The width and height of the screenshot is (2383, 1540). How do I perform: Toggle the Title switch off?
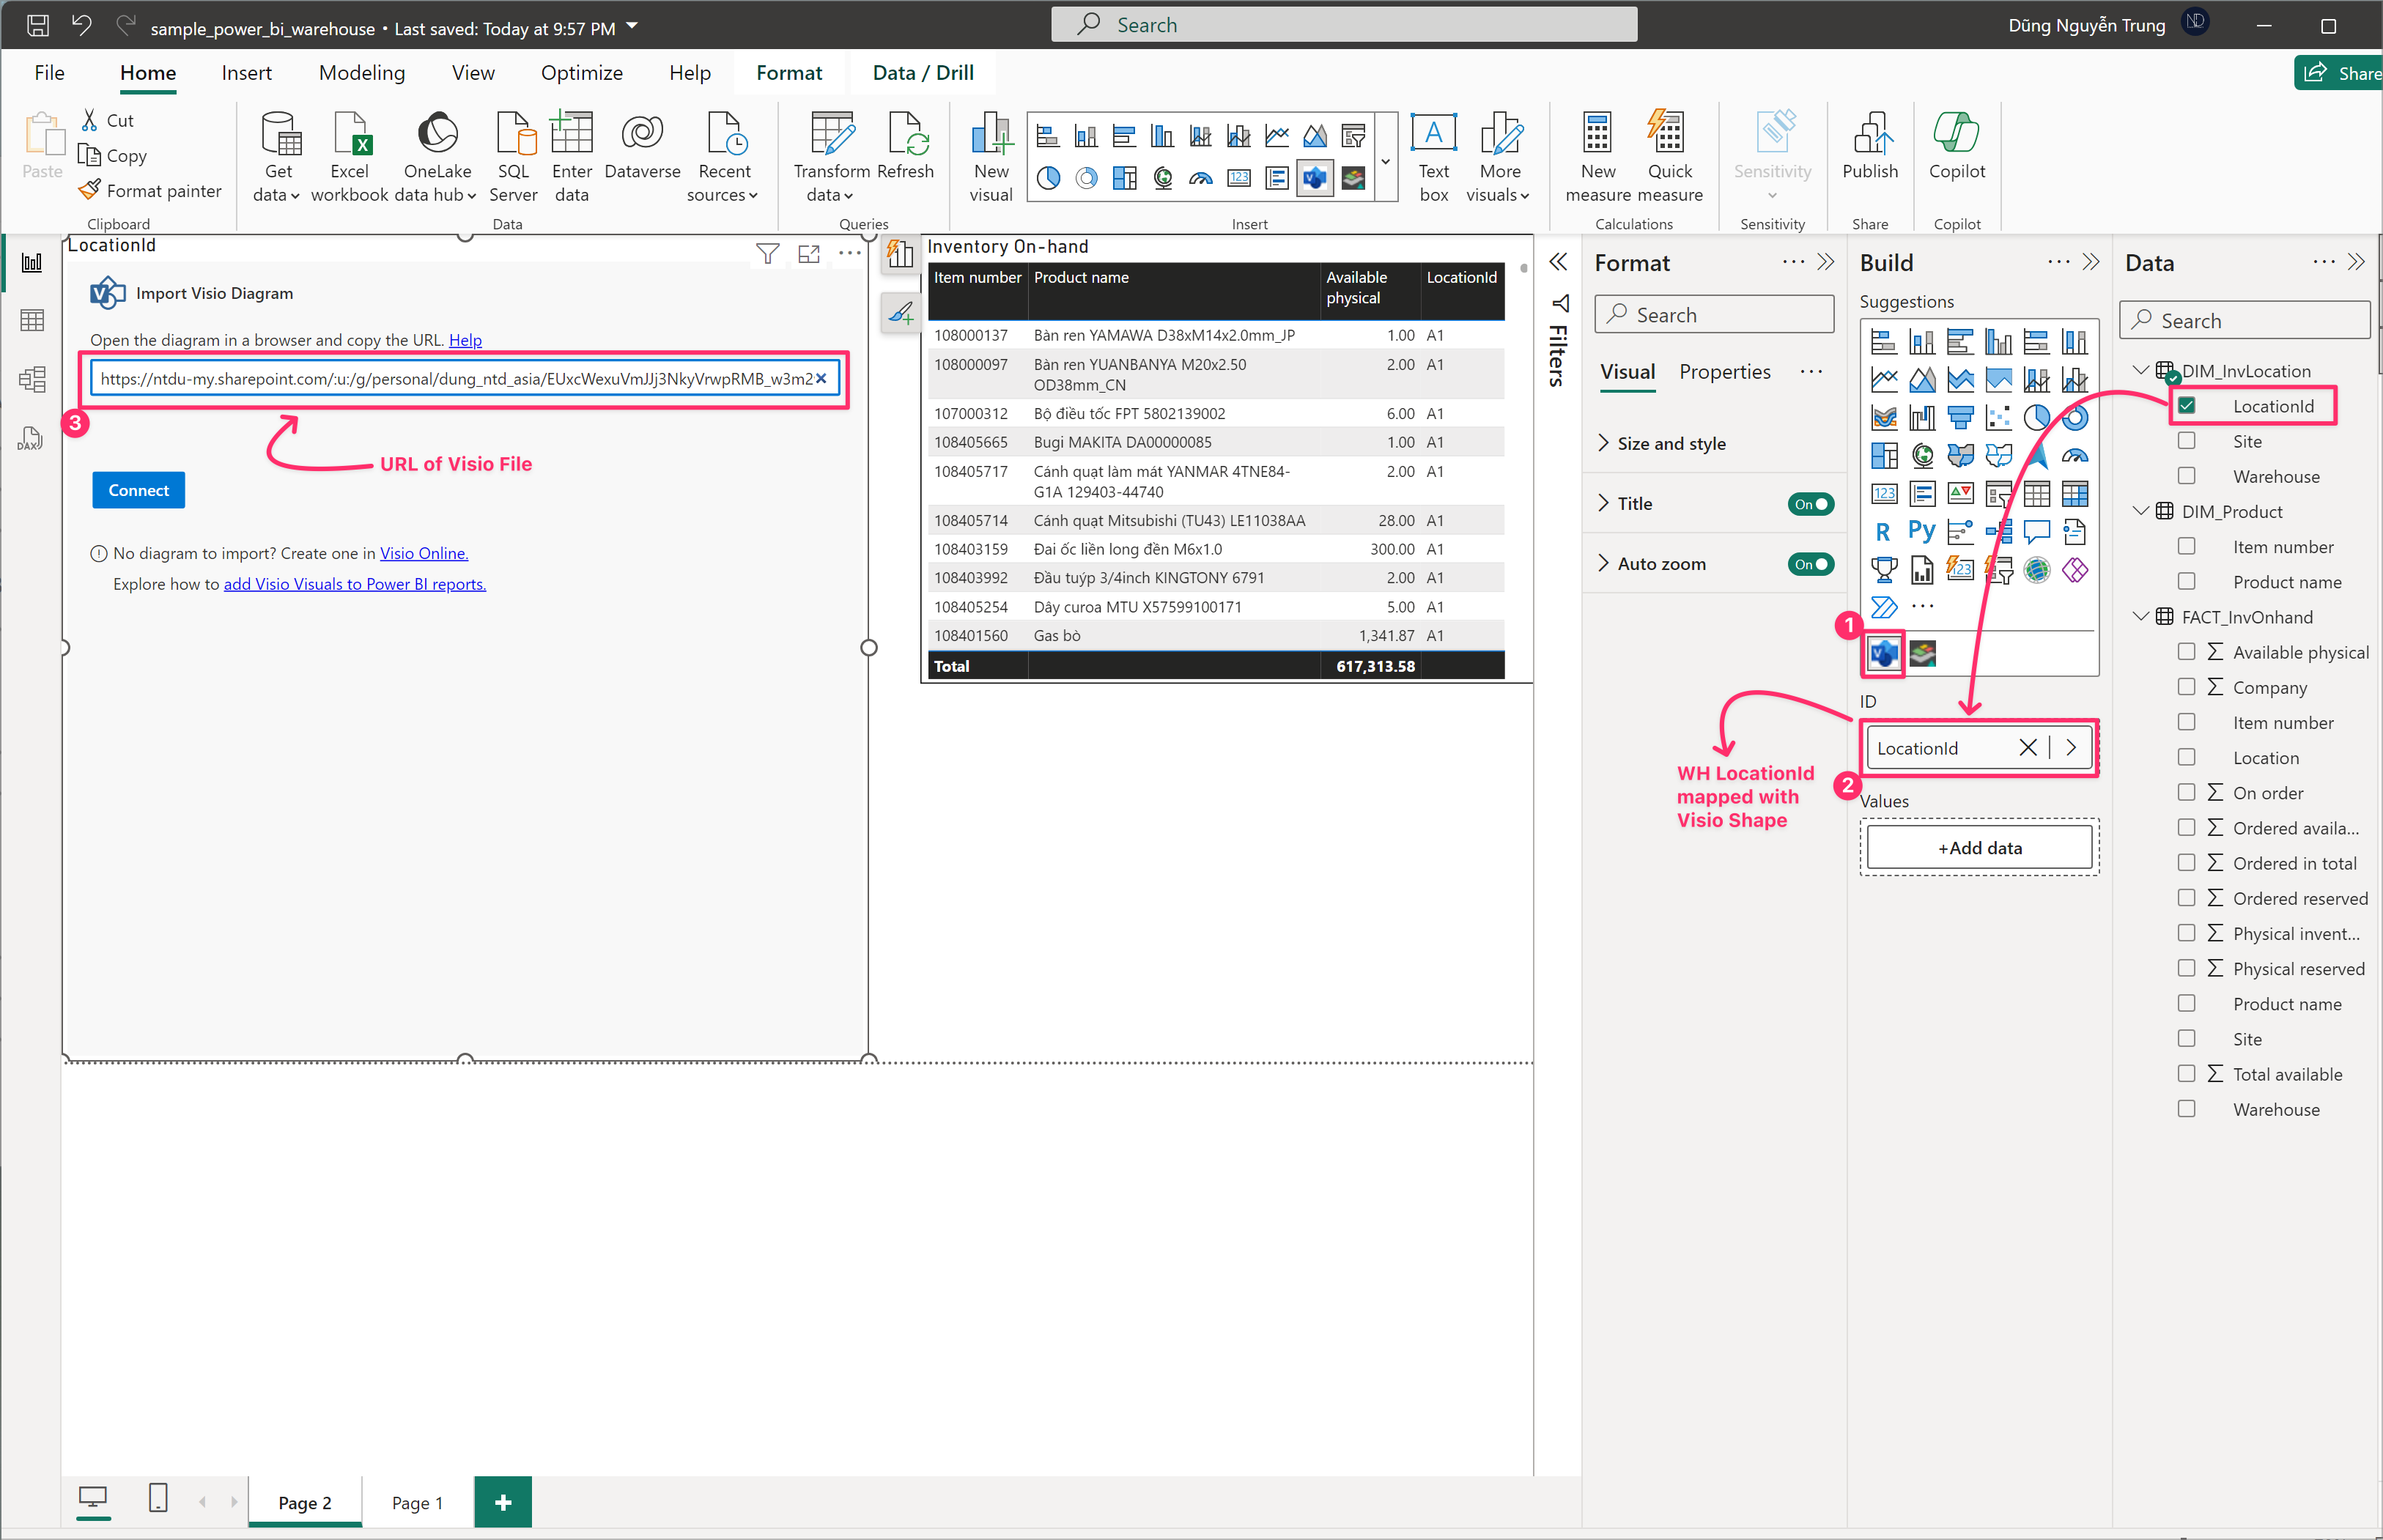(x=1810, y=504)
